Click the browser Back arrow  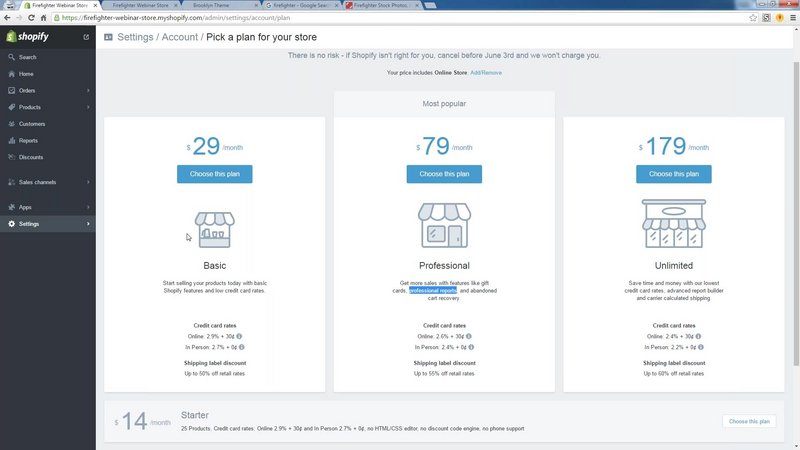pyautogui.click(x=7, y=17)
